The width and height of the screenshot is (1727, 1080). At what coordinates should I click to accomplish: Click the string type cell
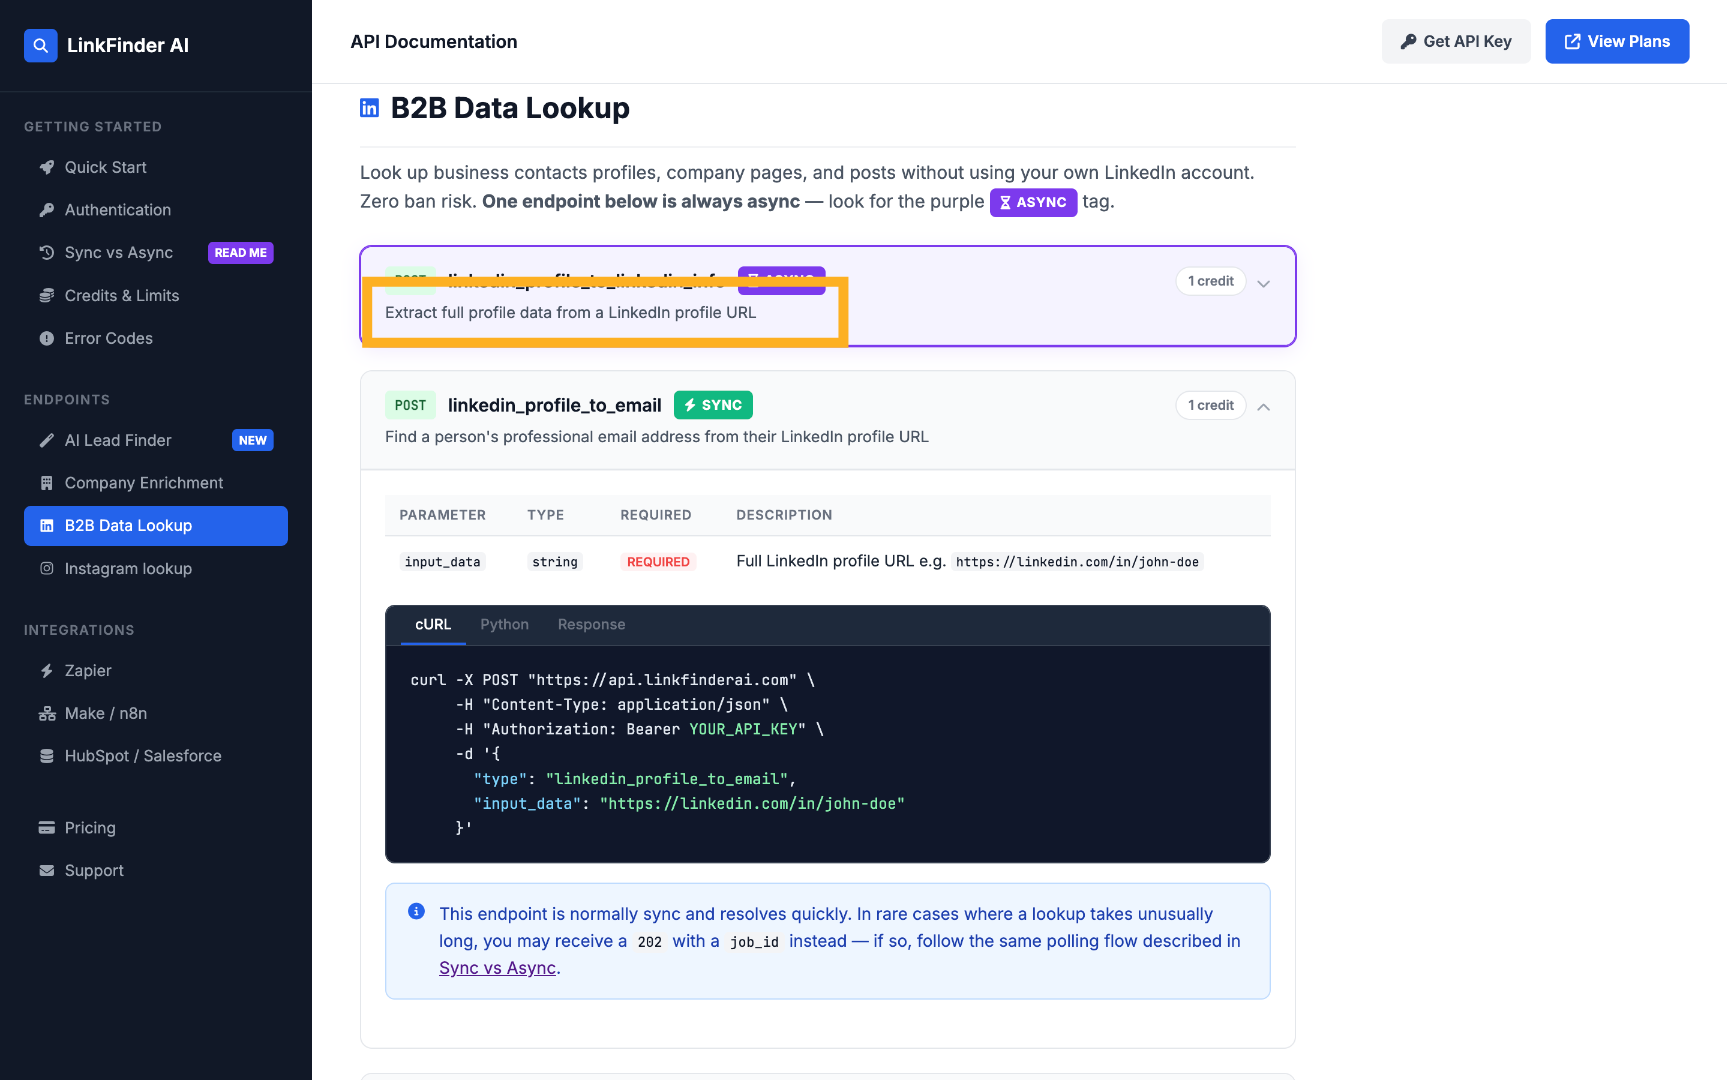click(555, 562)
